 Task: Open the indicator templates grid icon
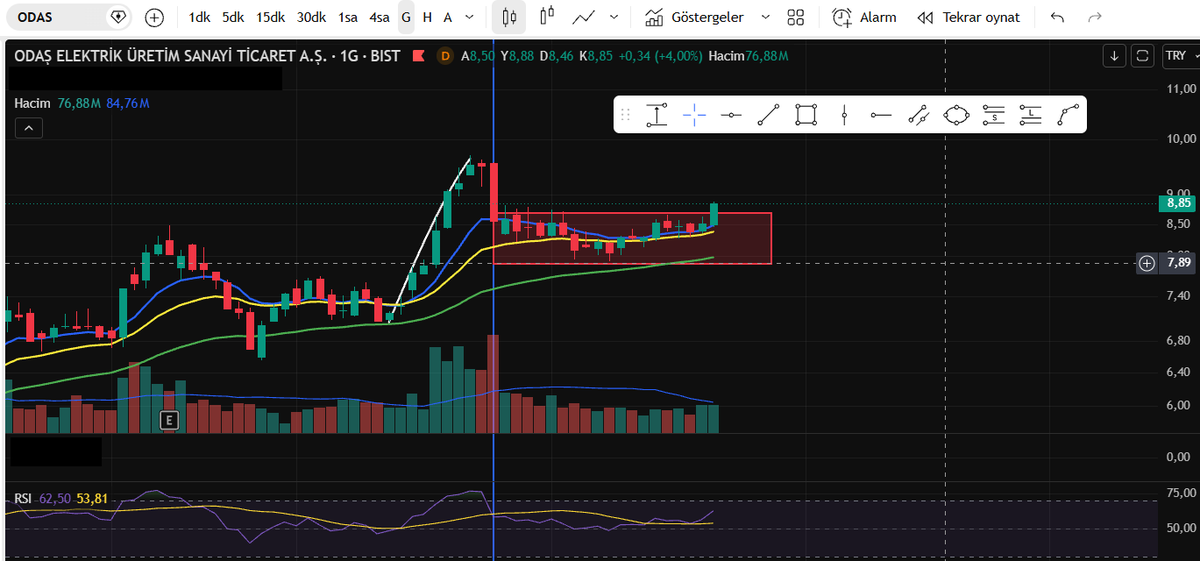pos(796,17)
